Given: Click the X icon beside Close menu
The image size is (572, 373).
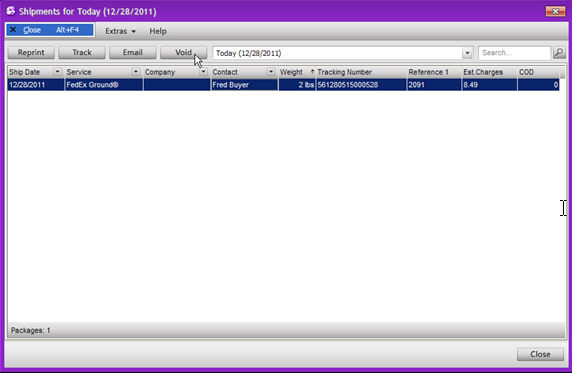Looking at the screenshot, I should point(13,30).
